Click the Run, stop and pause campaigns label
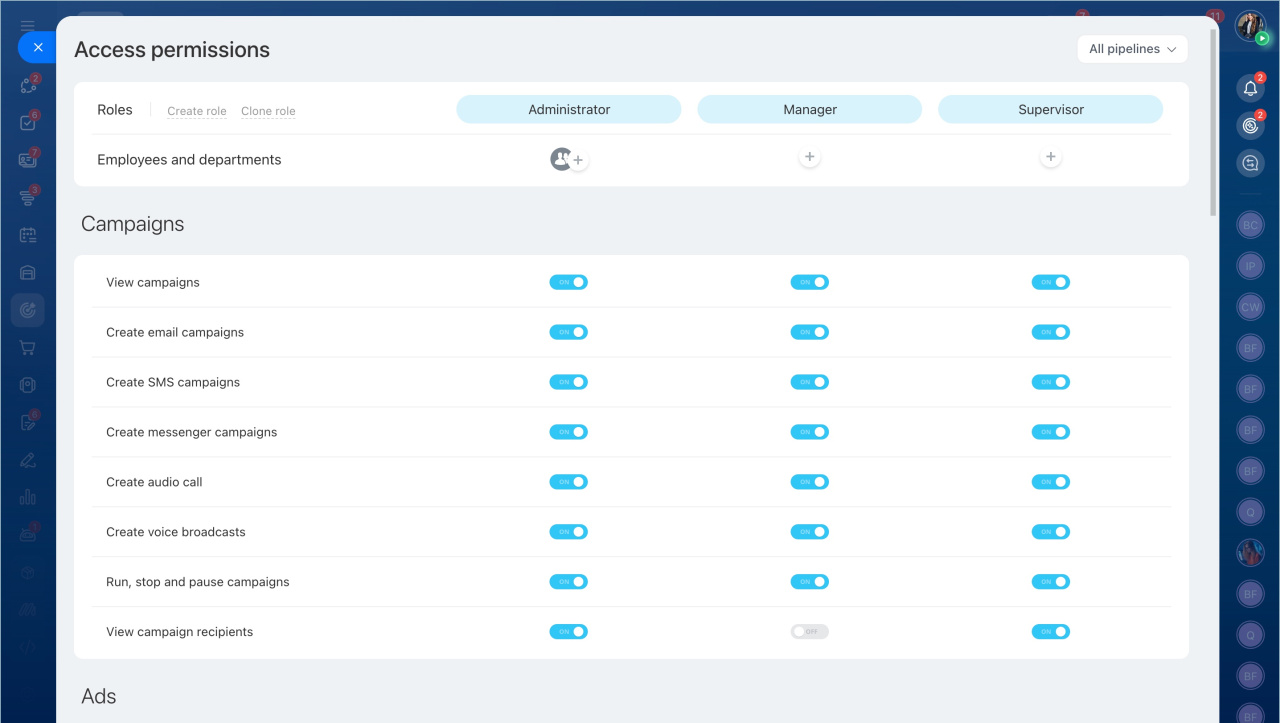1280x723 pixels. pos(198,582)
